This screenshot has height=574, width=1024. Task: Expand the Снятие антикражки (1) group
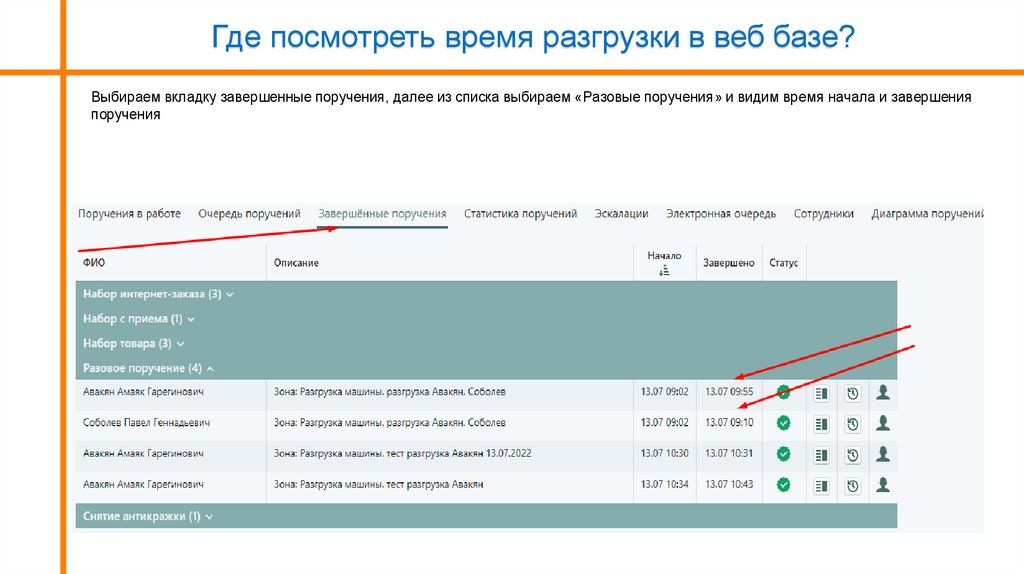[x=148, y=516]
